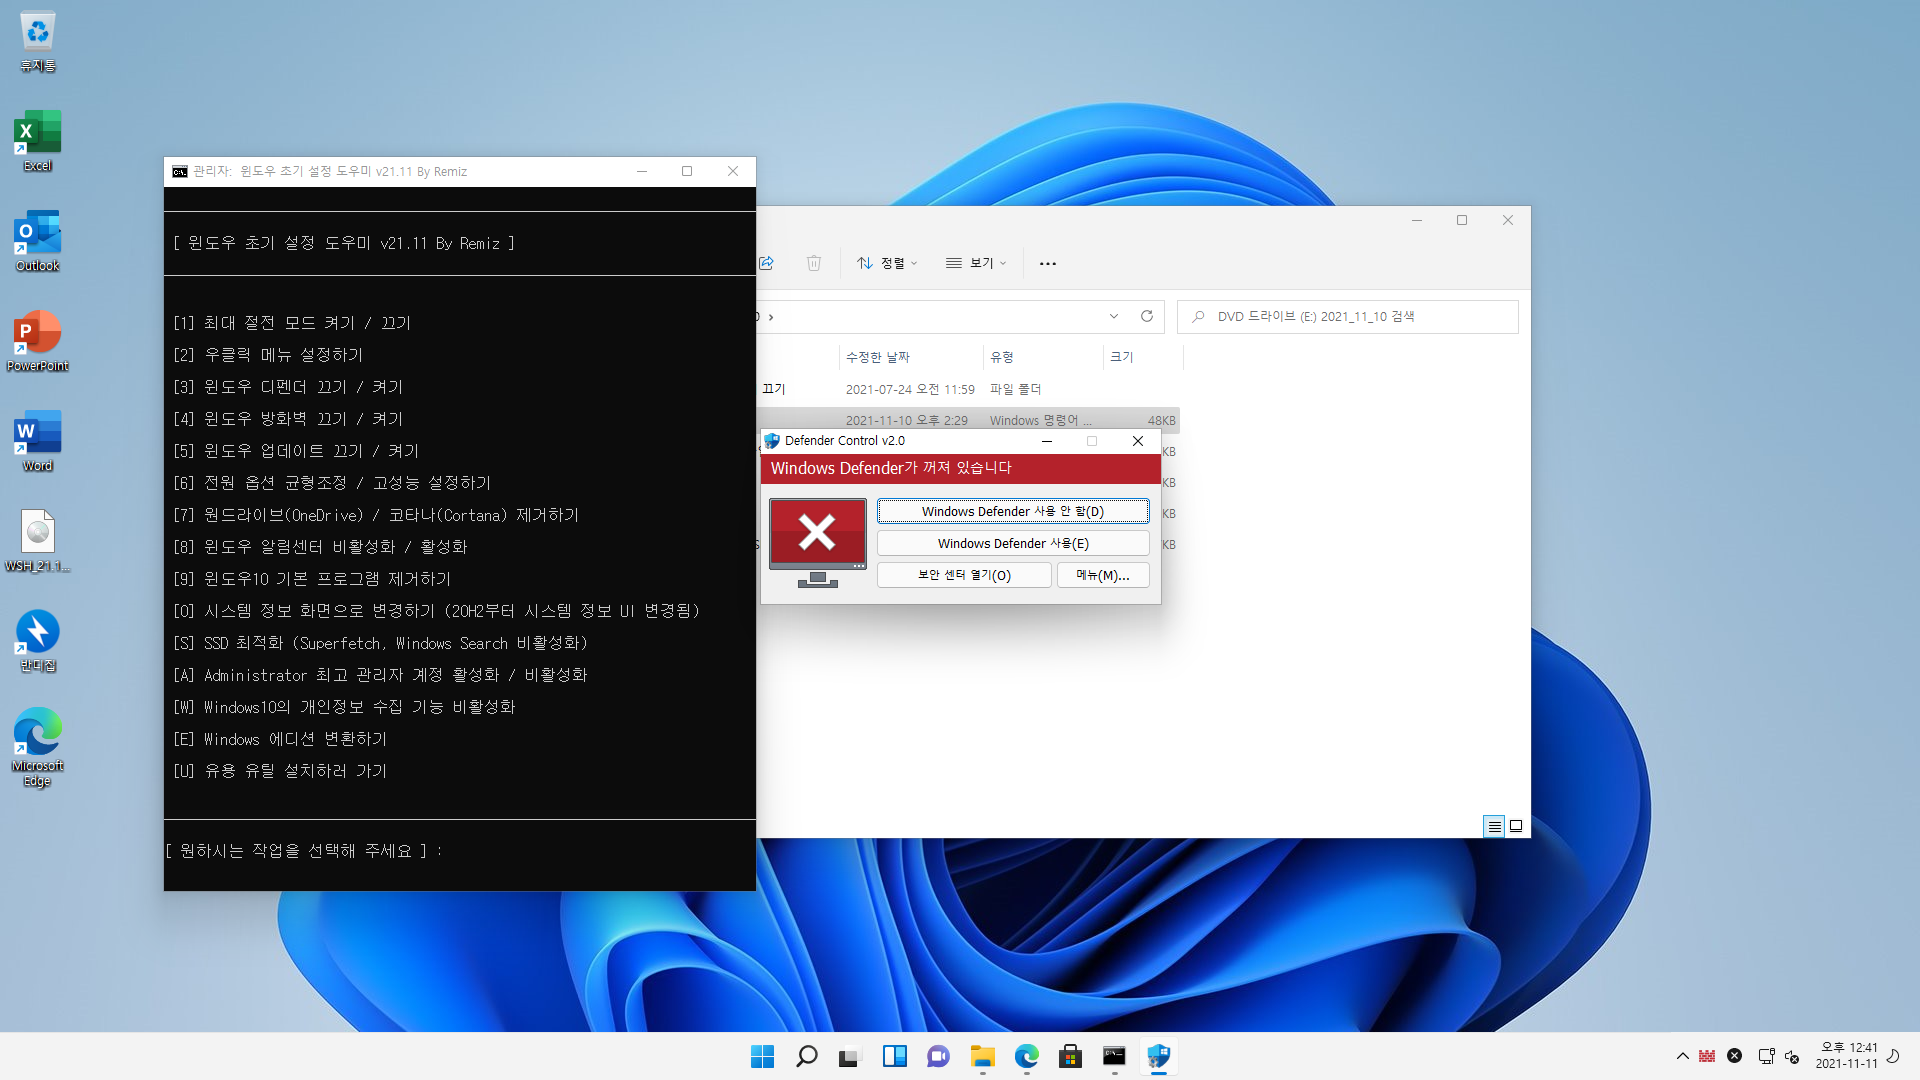Sort by the Size (크기) column header
Image resolution: width=1920 pixels, height=1080 pixels.
1122,357
